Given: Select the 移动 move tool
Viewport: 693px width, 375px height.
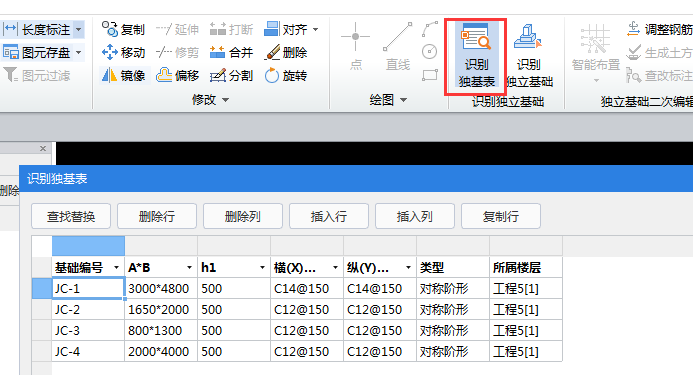Looking at the screenshot, I should pyautogui.click(x=124, y=53).
